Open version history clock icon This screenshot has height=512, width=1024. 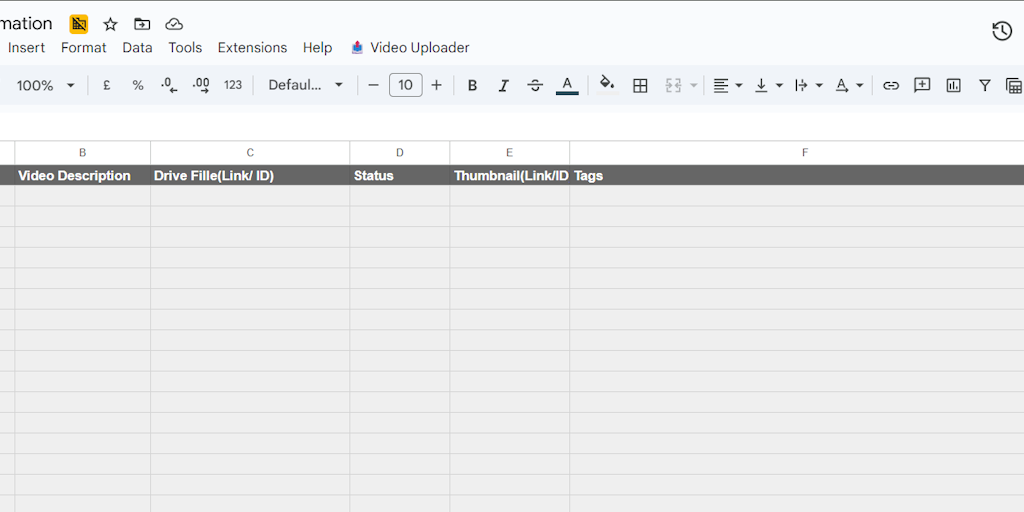click(x=1002, y=31)
